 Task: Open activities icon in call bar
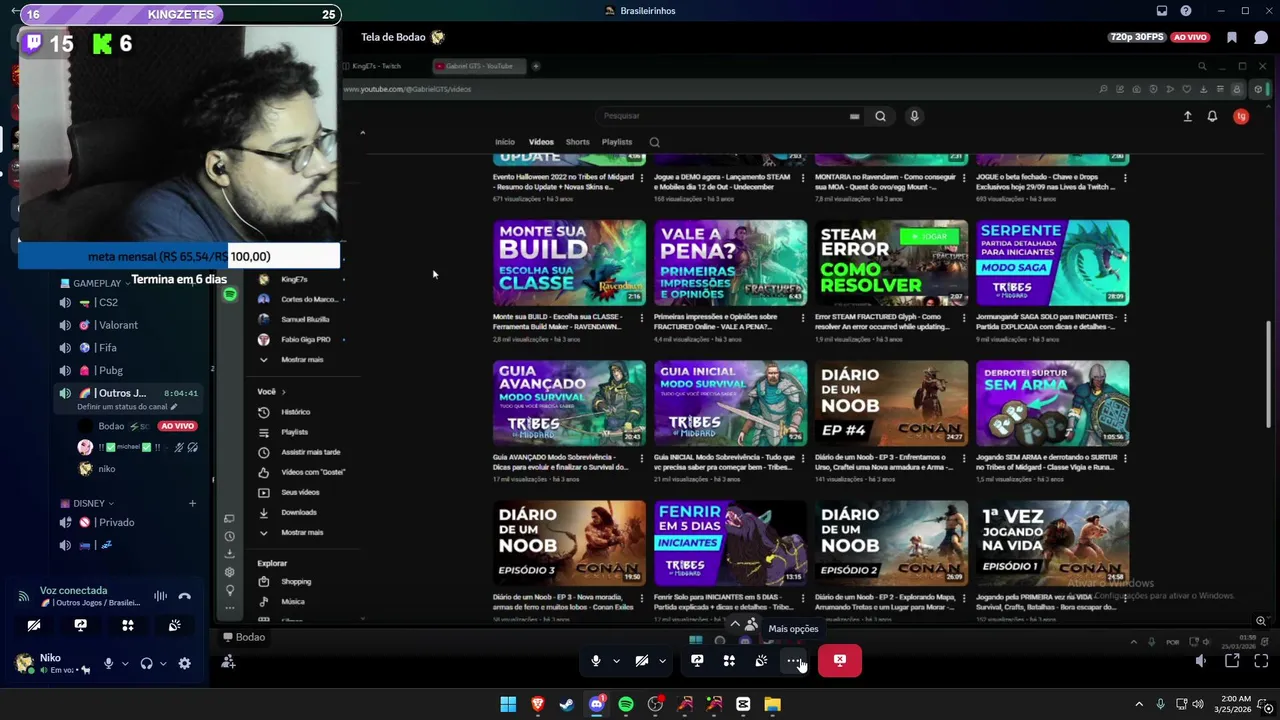(729, 661)
